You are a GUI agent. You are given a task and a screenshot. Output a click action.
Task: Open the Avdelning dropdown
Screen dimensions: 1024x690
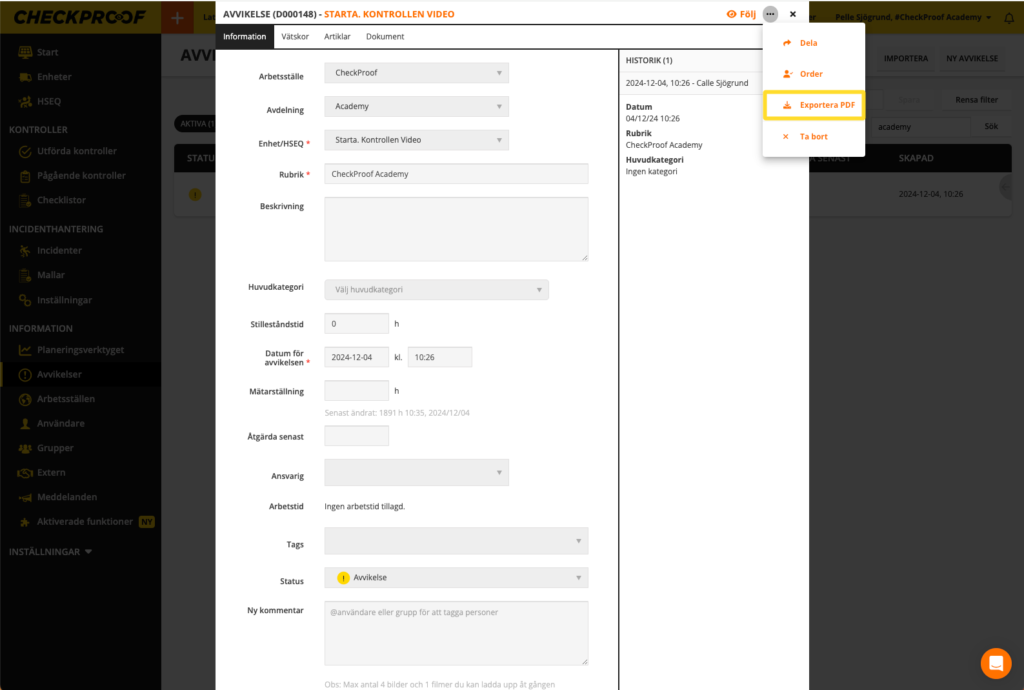coord(416,106)
